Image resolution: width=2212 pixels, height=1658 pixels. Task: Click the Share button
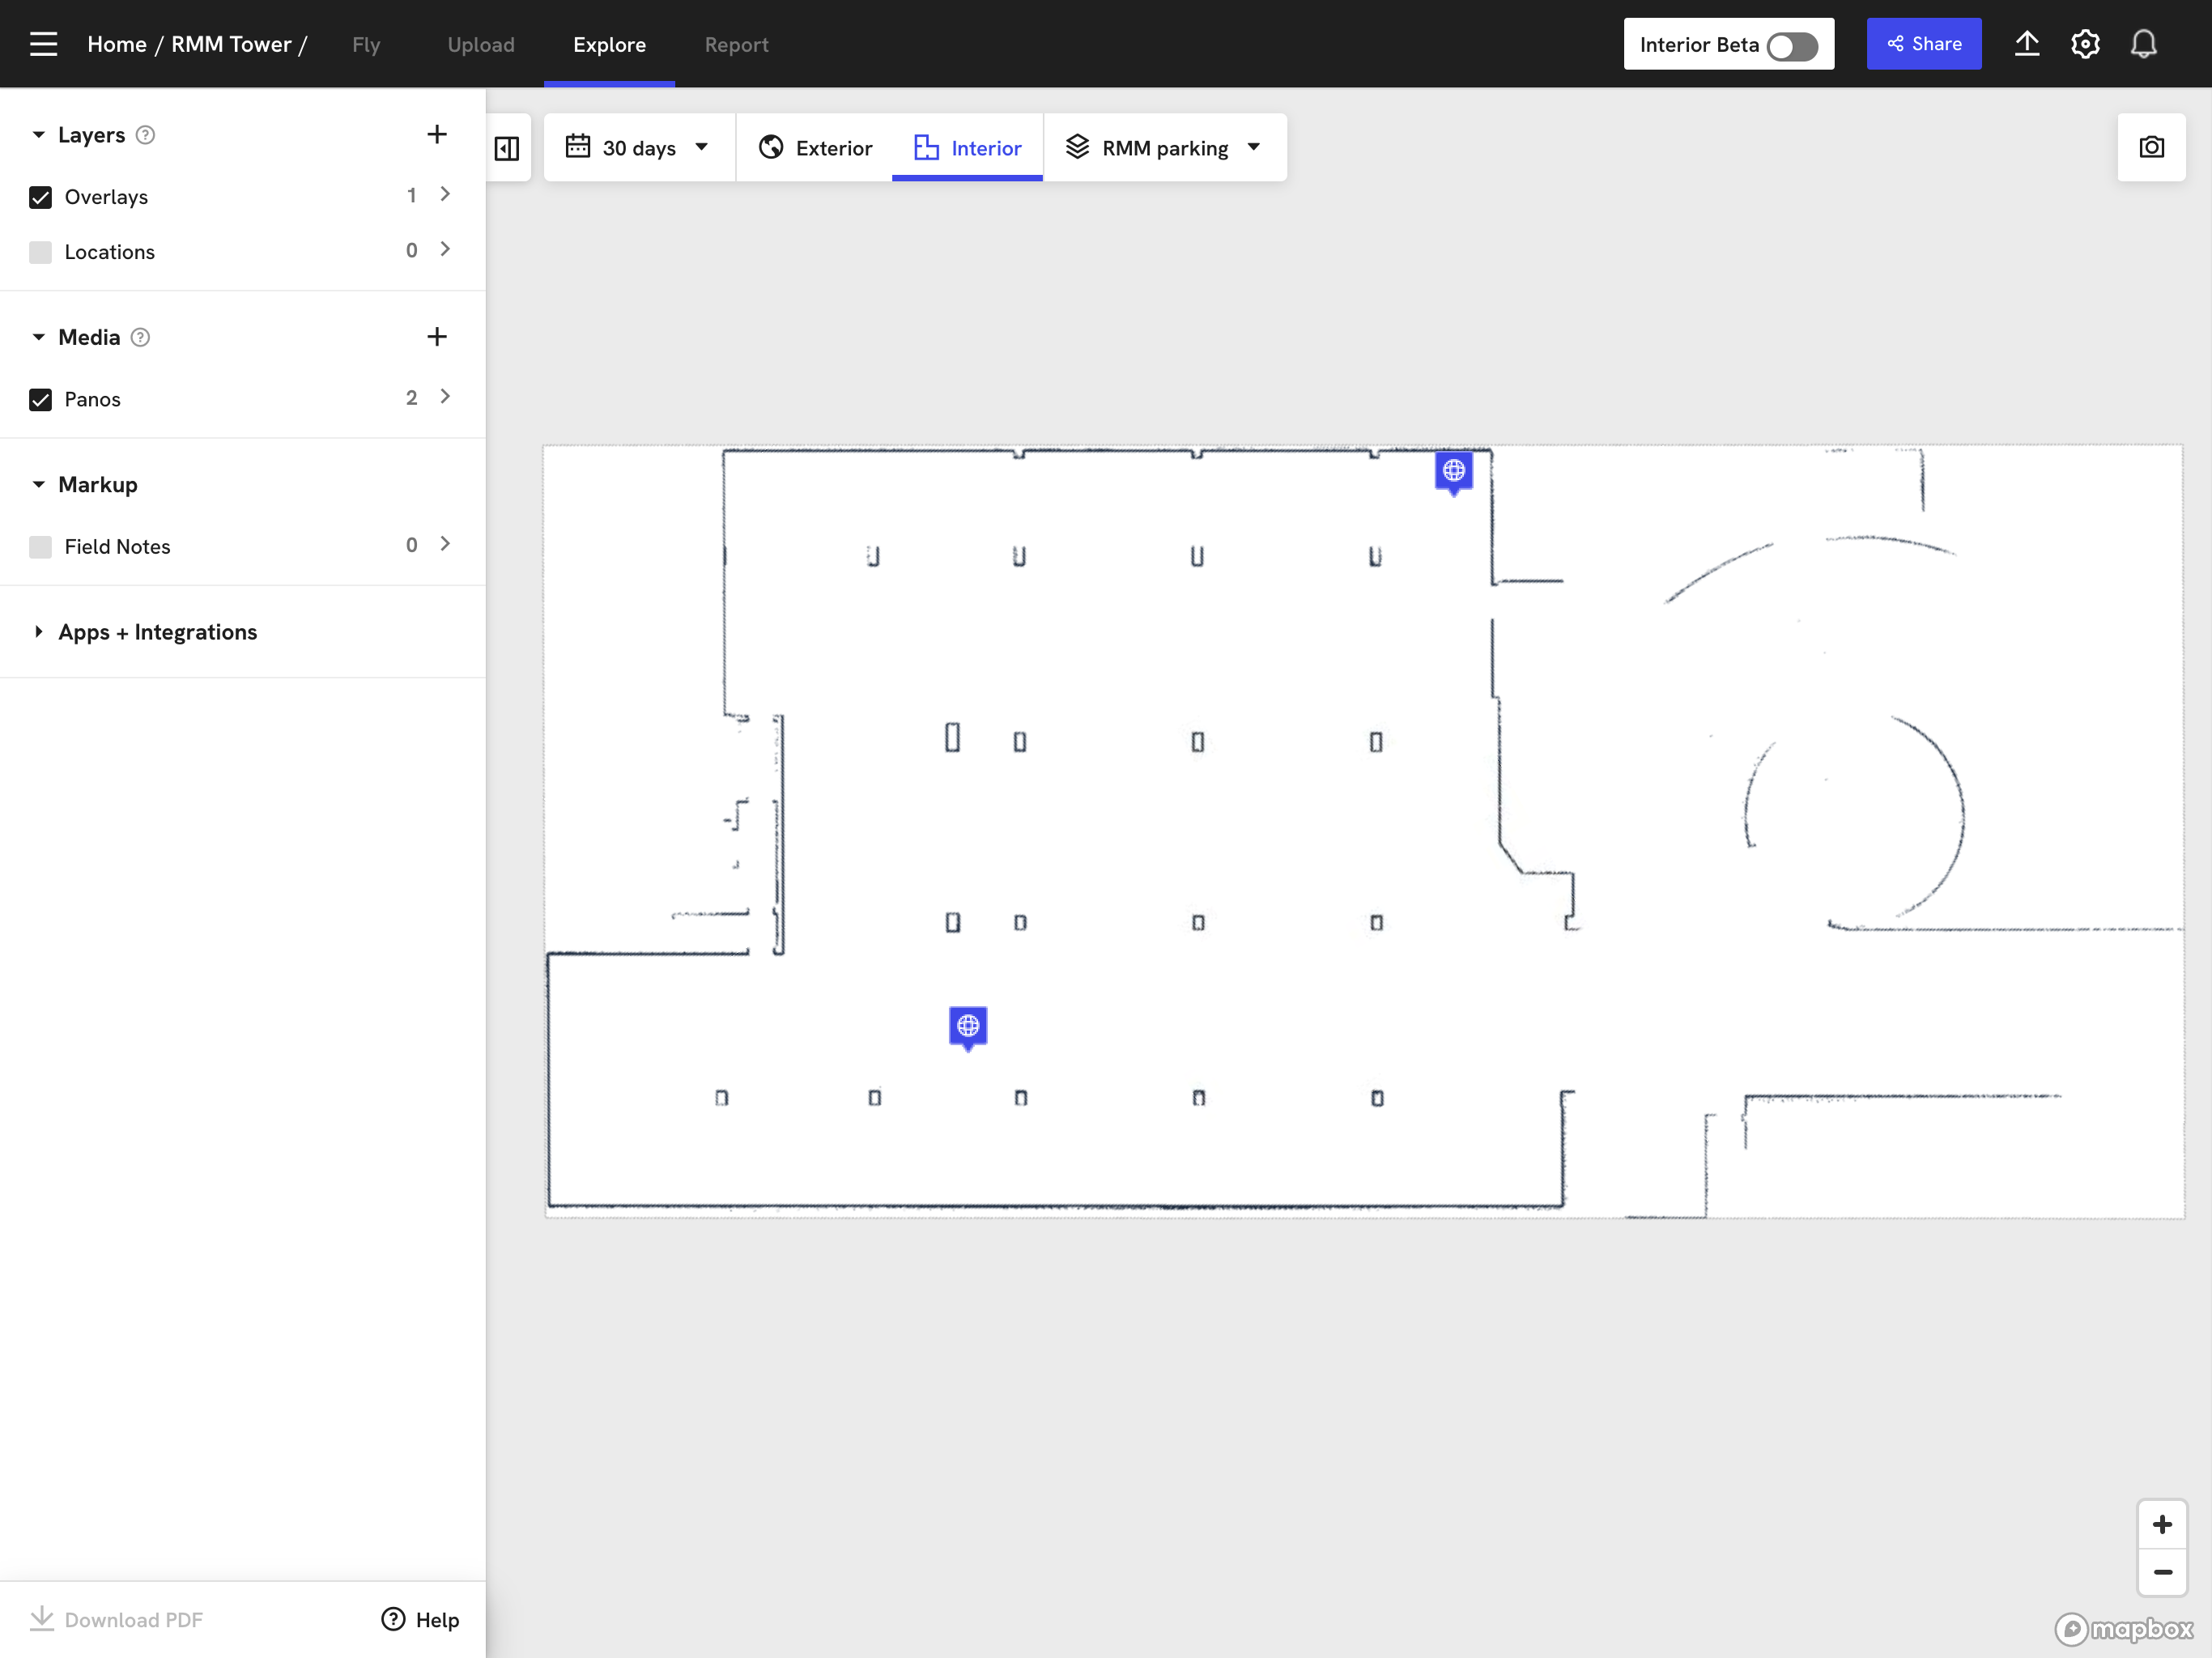[1923, 43]
